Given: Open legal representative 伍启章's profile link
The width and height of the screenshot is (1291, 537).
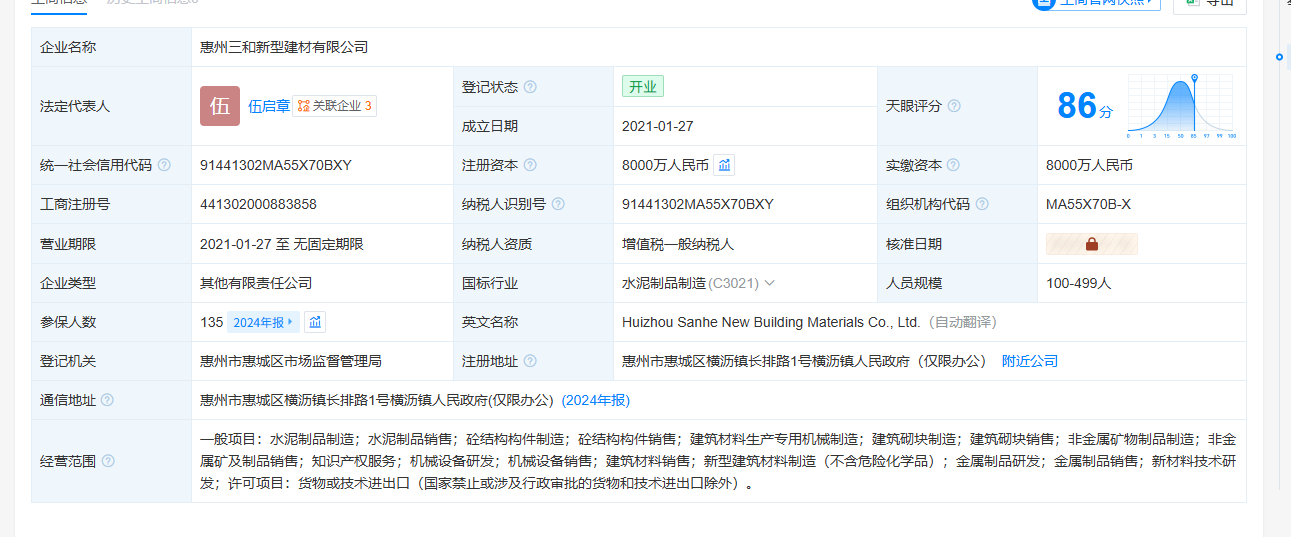Looking at the screenshot, I should tap(269, 106).
